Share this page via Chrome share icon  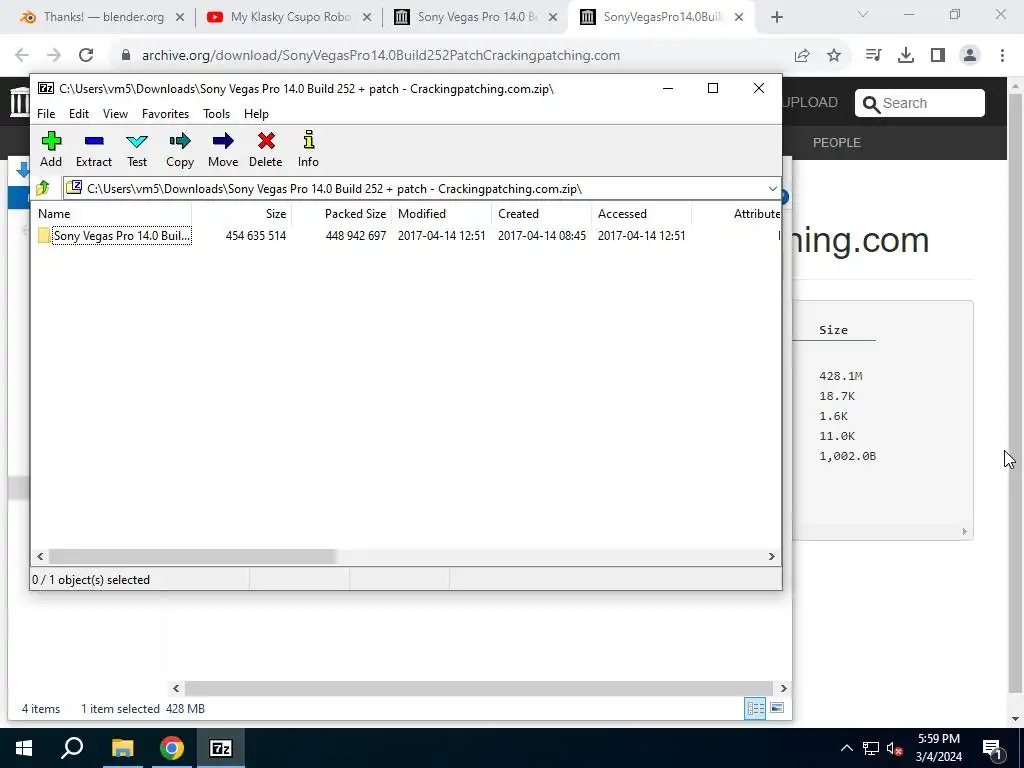coord(802,56)
